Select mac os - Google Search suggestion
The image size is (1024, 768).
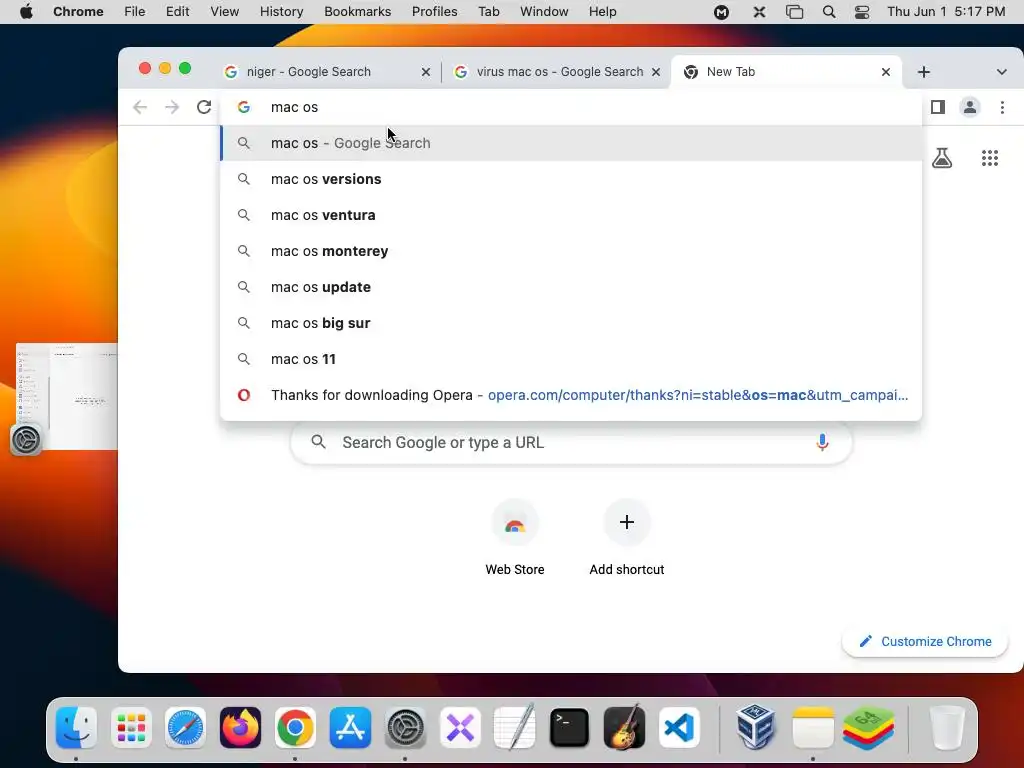click(571, 143)
